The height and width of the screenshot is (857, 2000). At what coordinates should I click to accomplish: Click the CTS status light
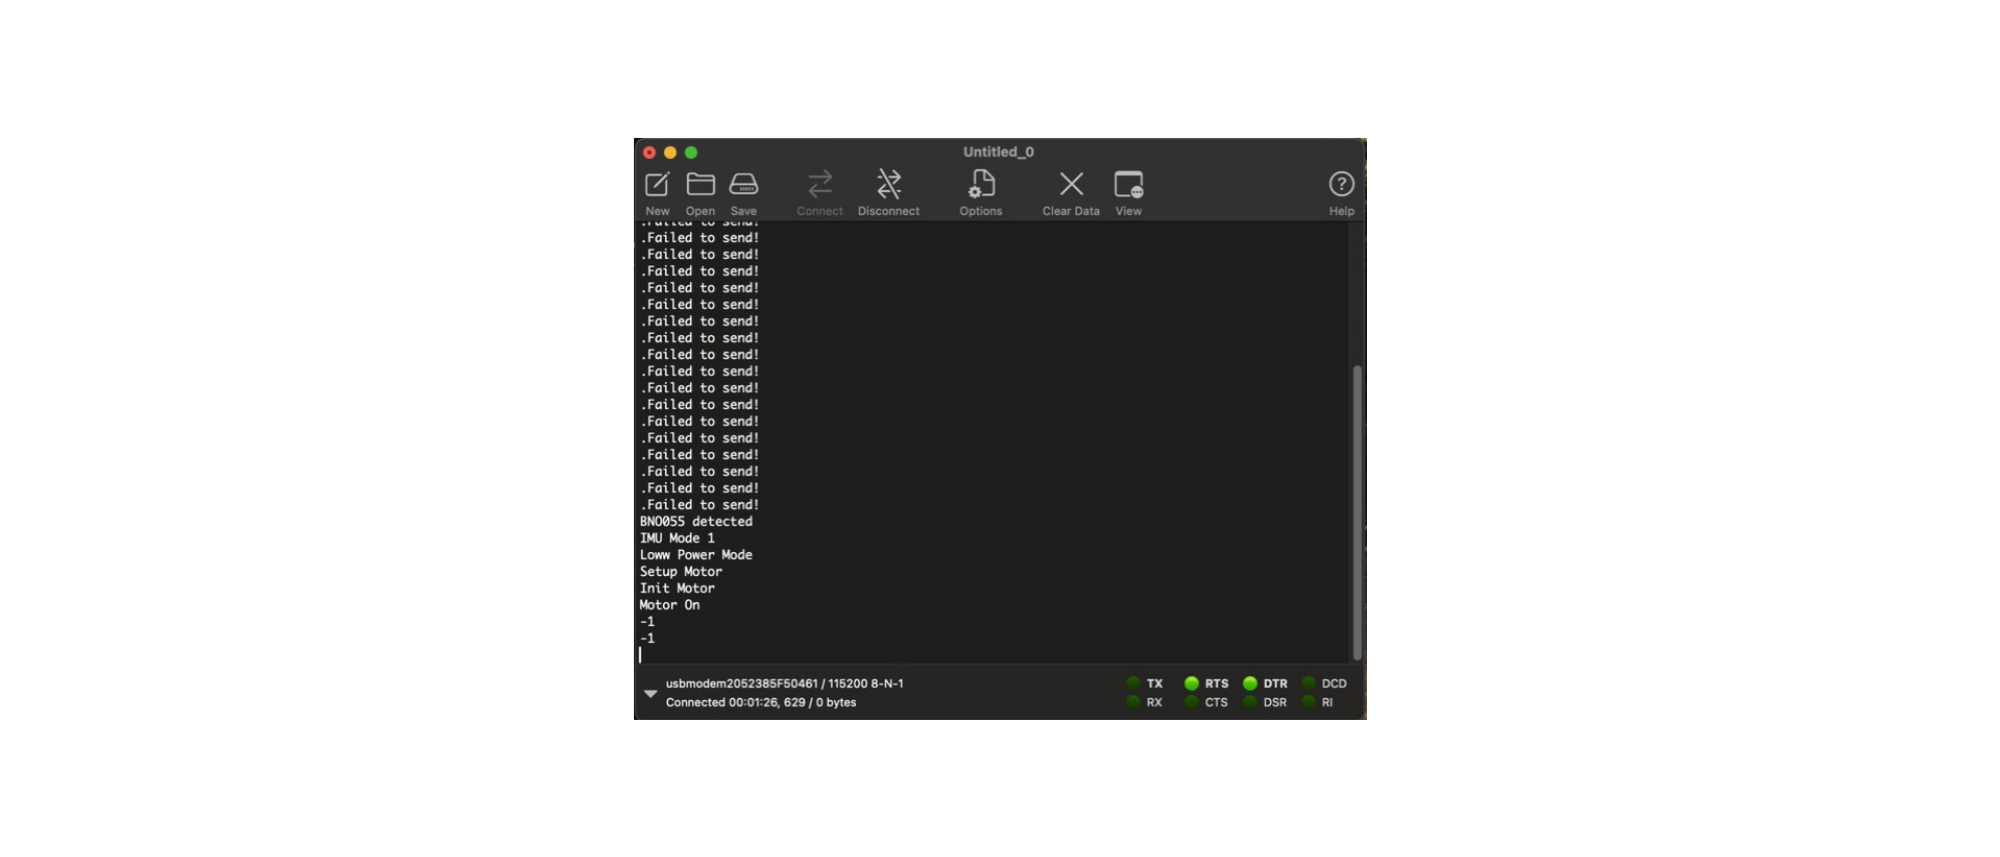[x=1191, y=703]
